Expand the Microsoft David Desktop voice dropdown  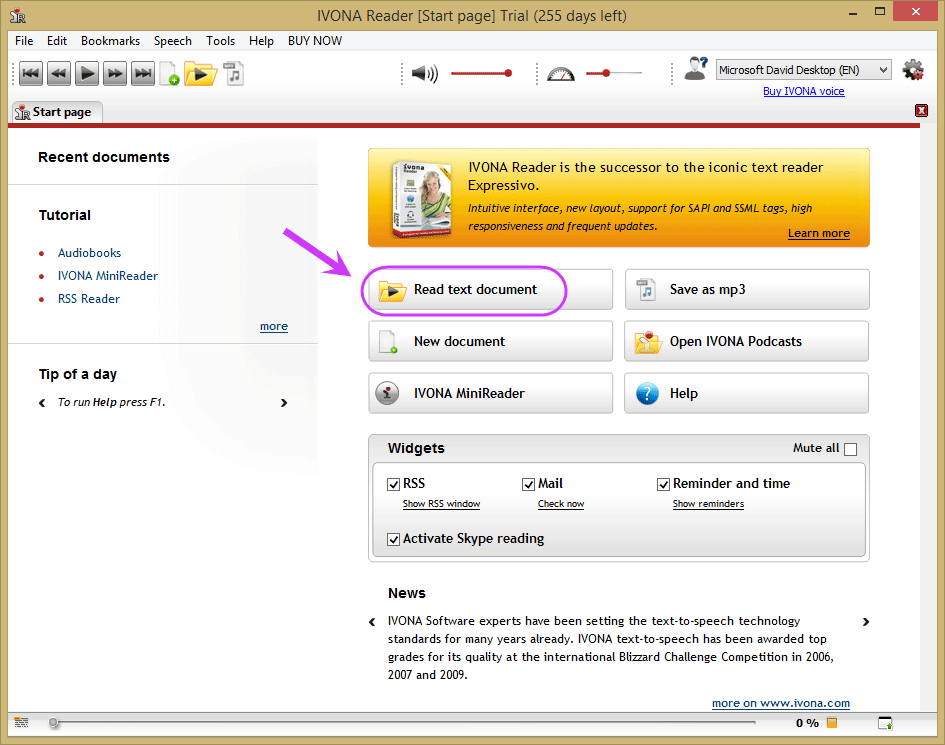tap(803, 70)
